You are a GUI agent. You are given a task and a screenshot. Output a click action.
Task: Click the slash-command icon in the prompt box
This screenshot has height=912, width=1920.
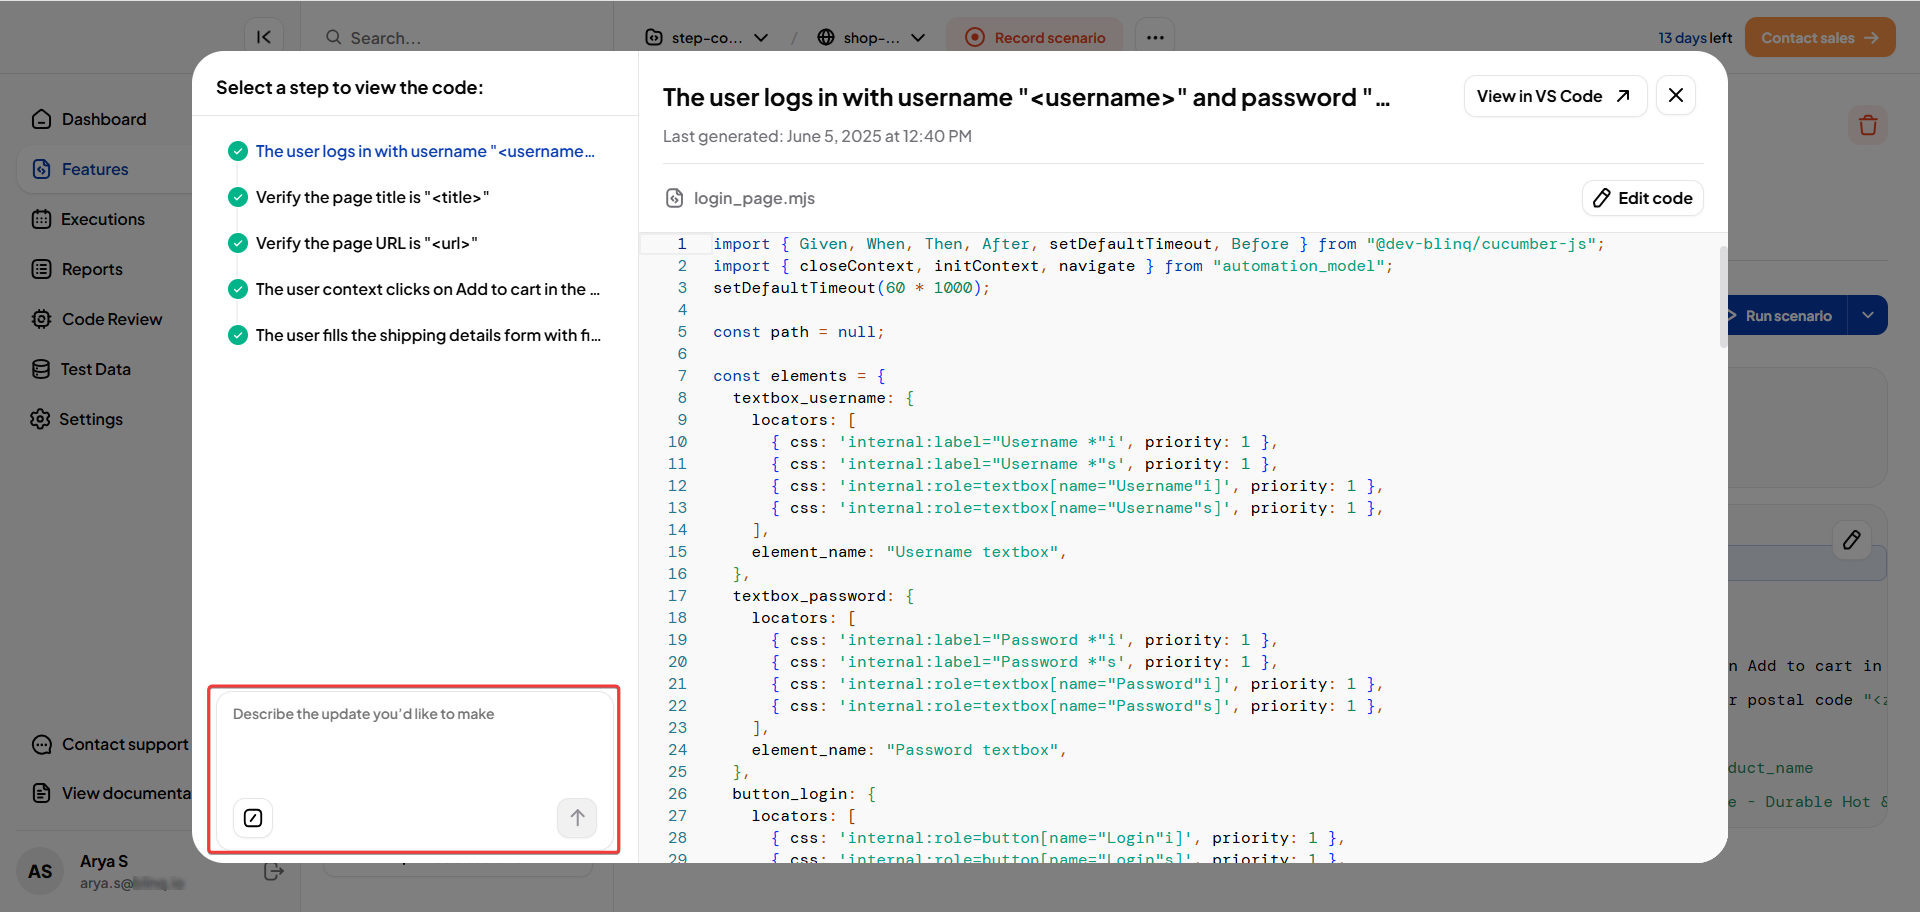[x=253, y=818]
